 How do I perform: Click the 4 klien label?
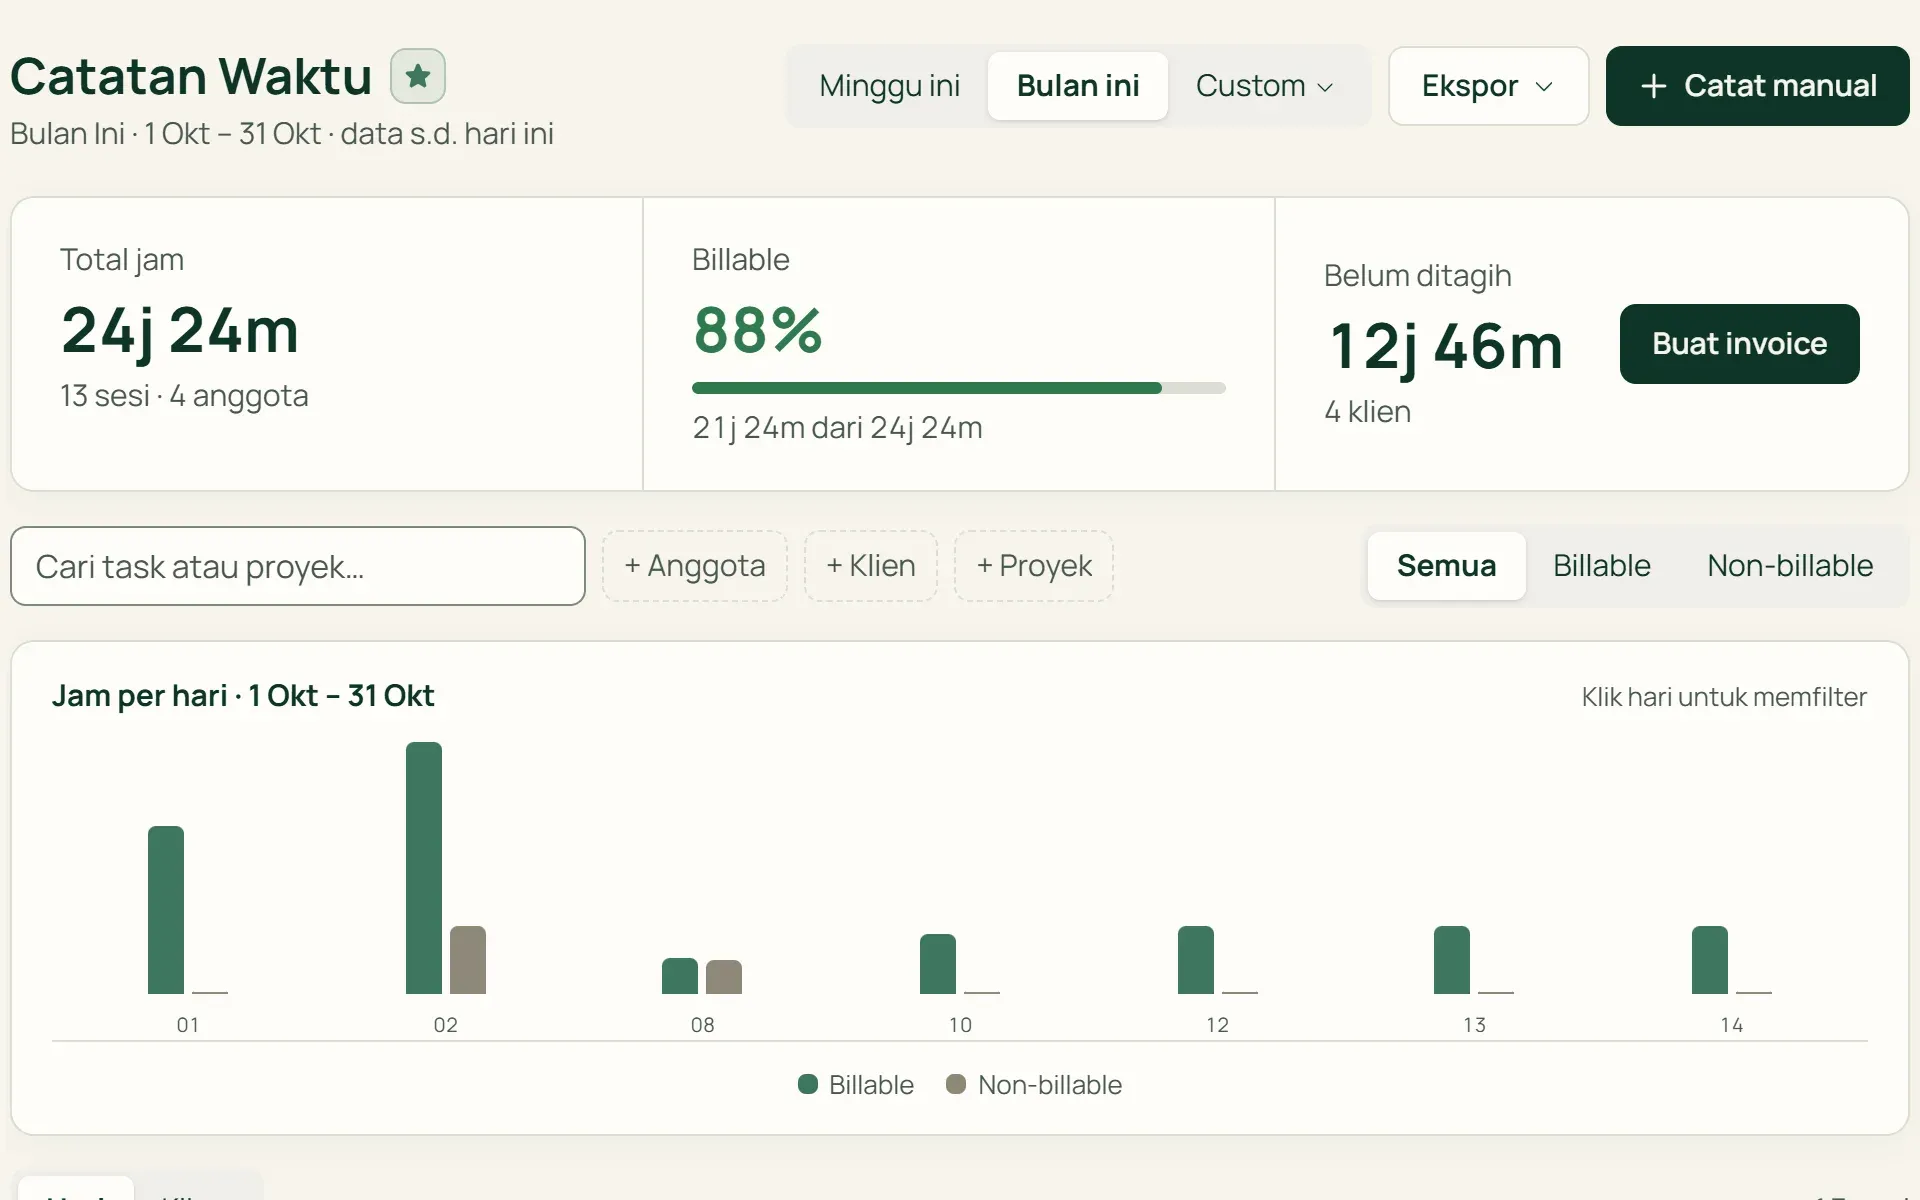point(1367,412)
